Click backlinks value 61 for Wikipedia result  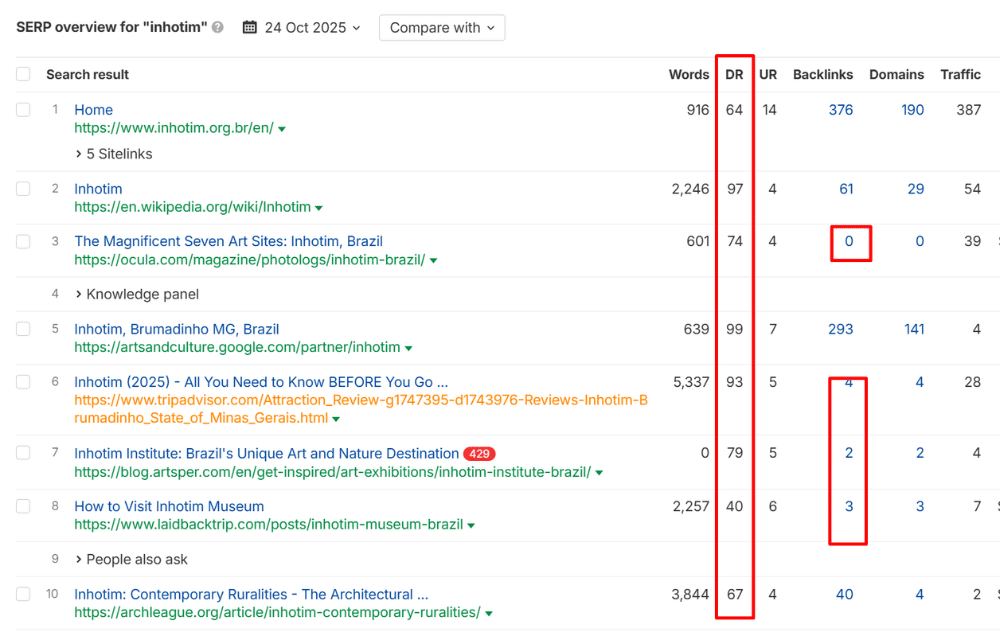tap(846, 189)
